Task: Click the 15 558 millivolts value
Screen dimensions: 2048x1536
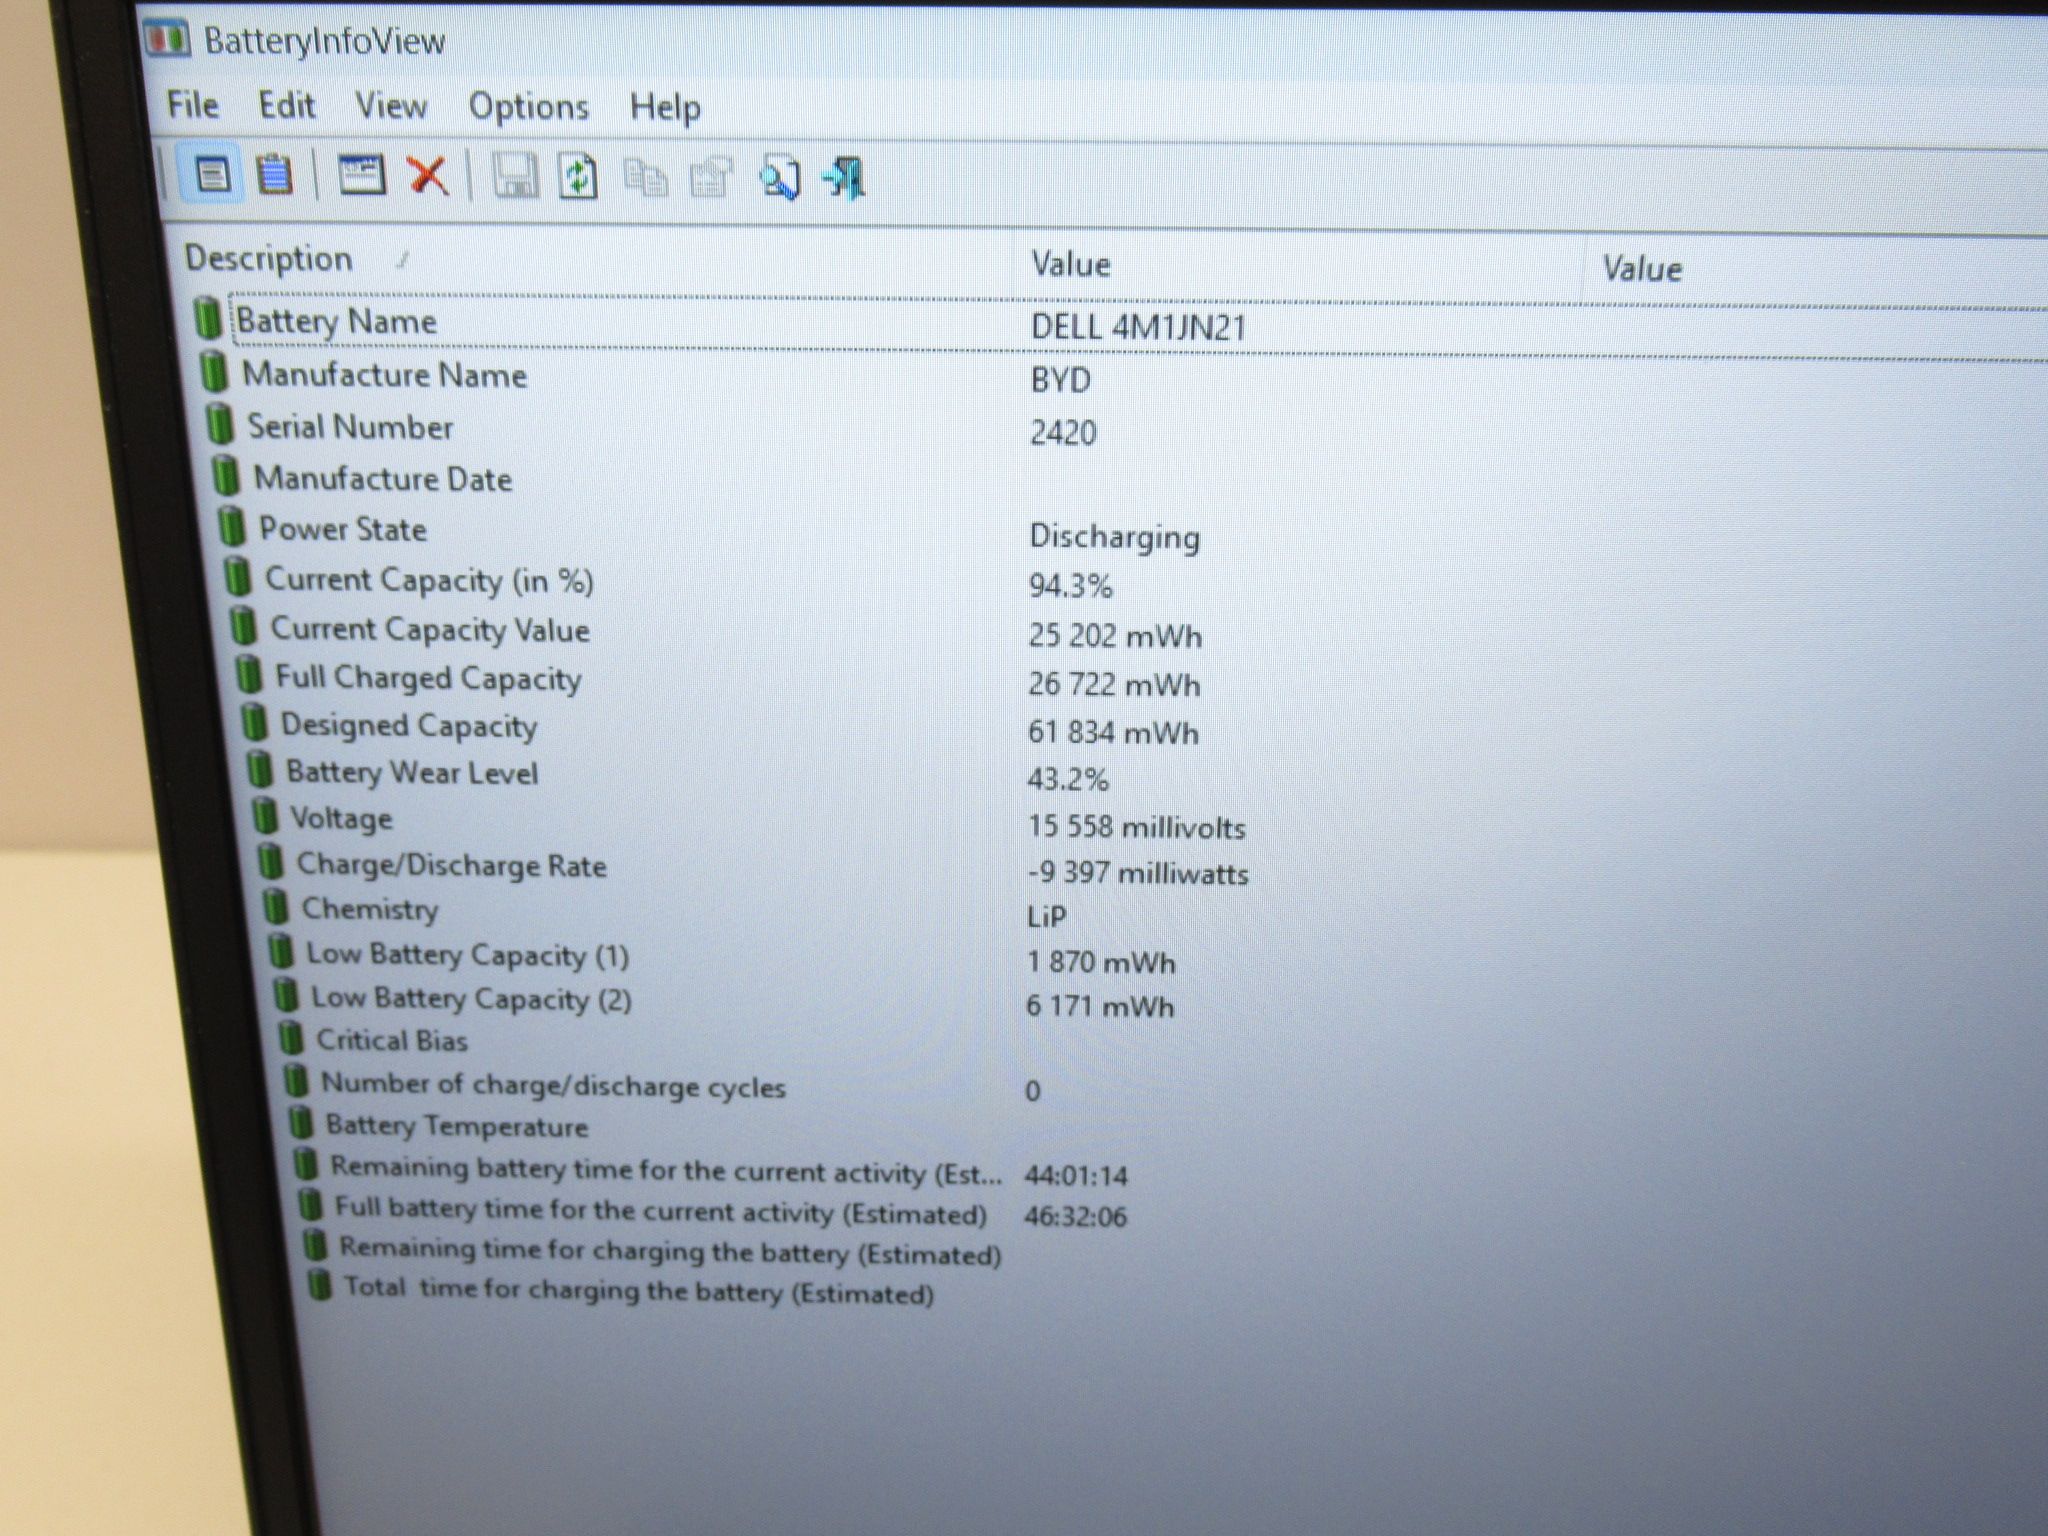Action: pyautogui.click(x=1137, y=827)
